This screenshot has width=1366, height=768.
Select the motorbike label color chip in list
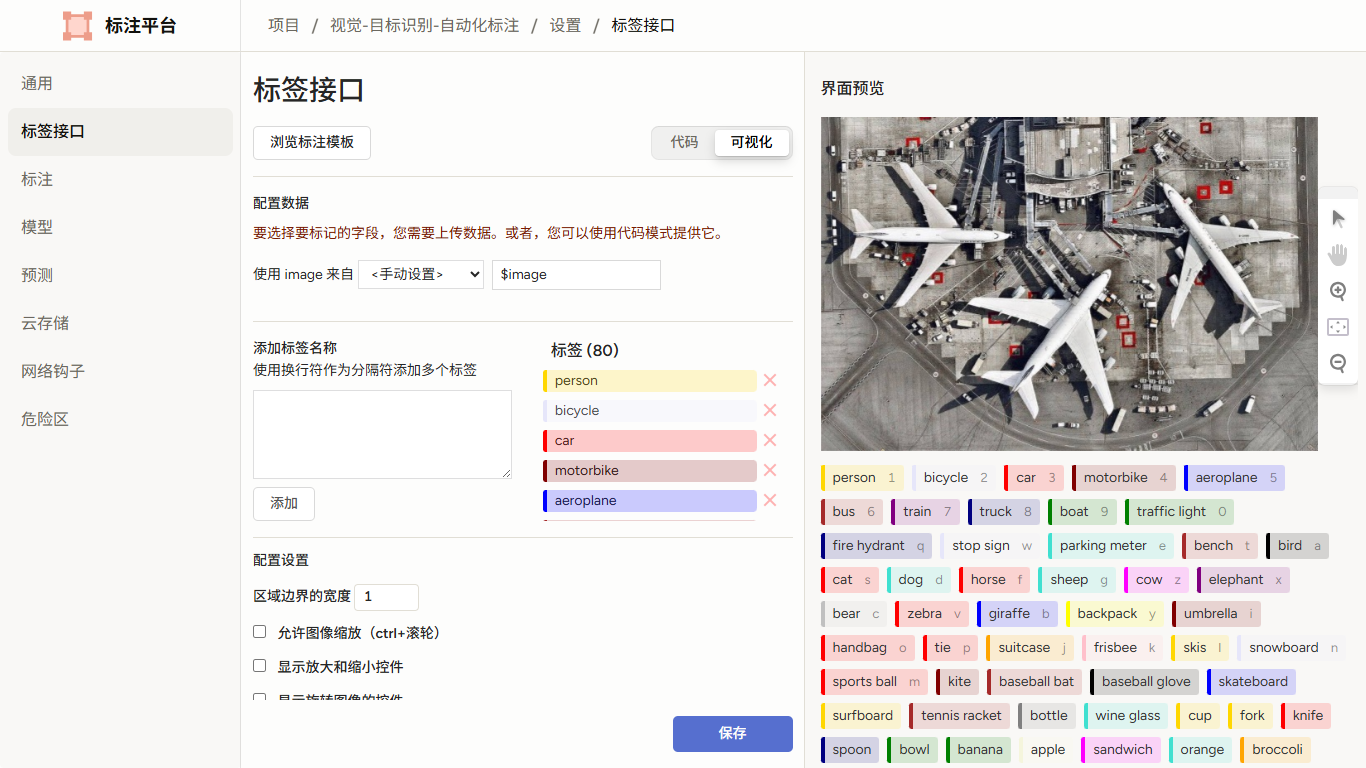click(650, 470)
